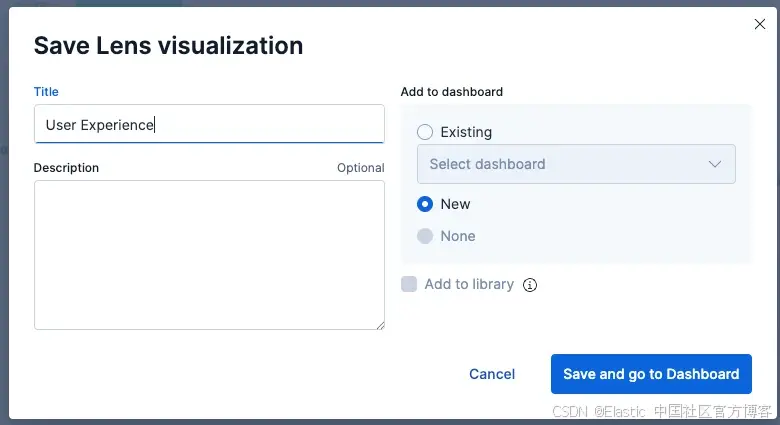Screen dimensions: 780x425
Task: Click the Add to library label text
Action: coord(469,284)
